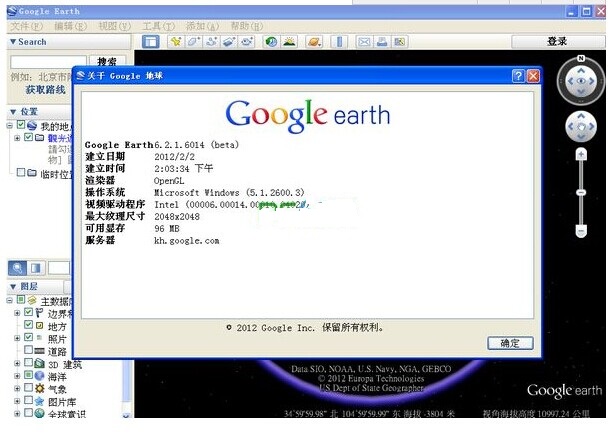The image size is (615, 435).
Task: Click the yellow pushpin Add Placemark icon
Action: (176, 42)
